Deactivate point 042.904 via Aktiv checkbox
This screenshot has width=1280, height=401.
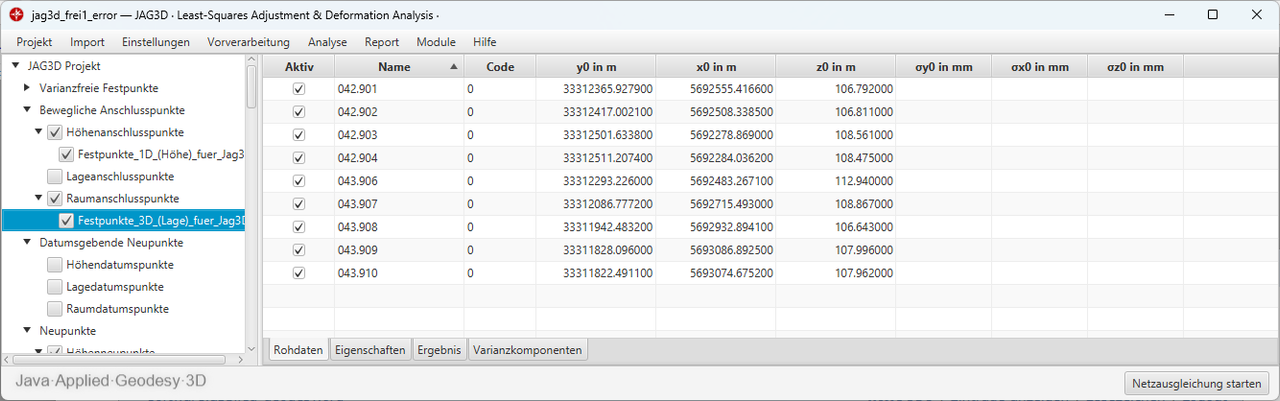[x=298, y=158]
